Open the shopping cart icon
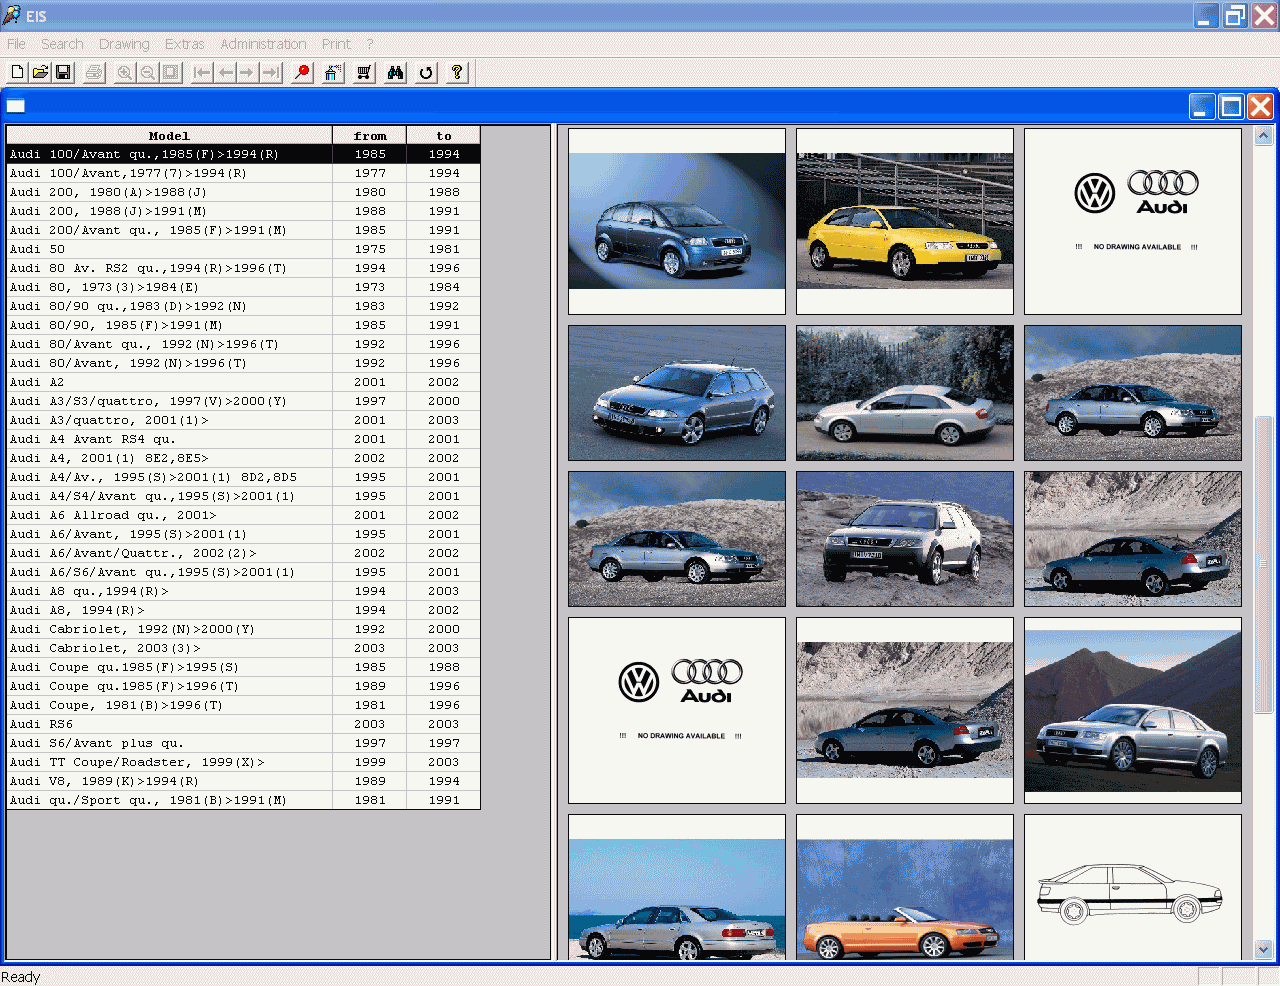Screen dimensions: 1280x986 pos(364,72)
